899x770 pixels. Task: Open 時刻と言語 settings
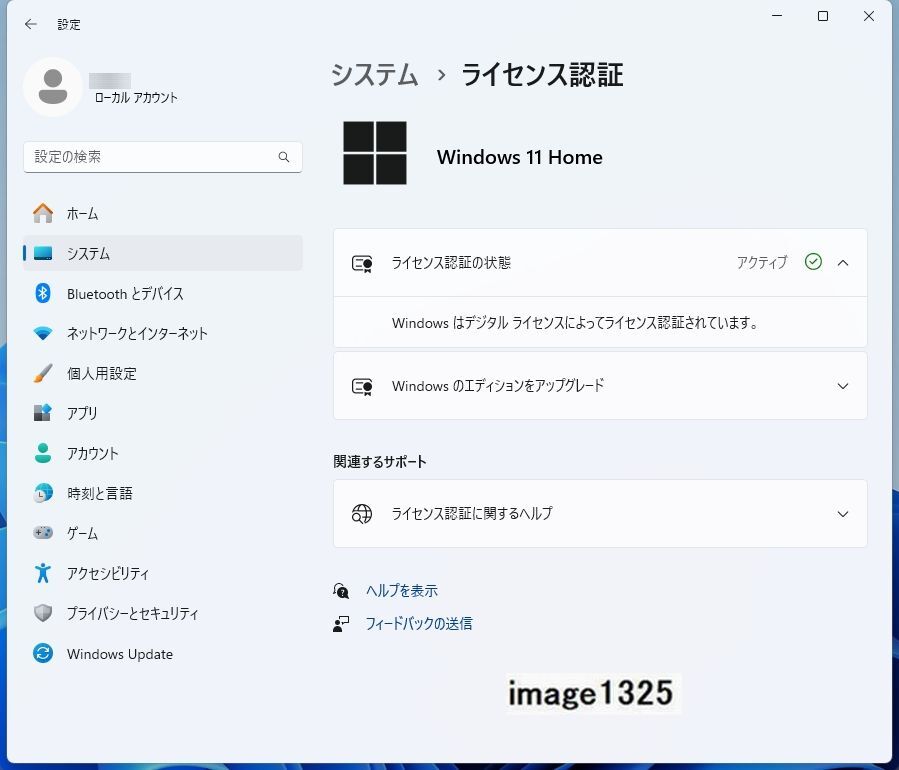(163, 493)
